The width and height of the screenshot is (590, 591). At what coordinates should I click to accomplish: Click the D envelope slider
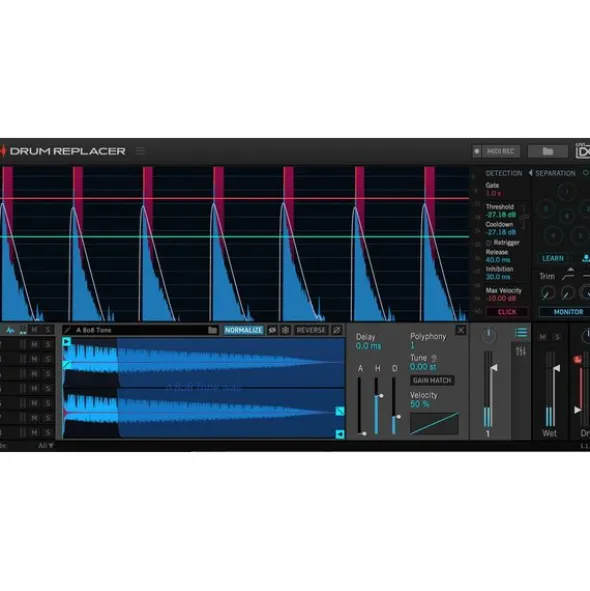(394, 406)
